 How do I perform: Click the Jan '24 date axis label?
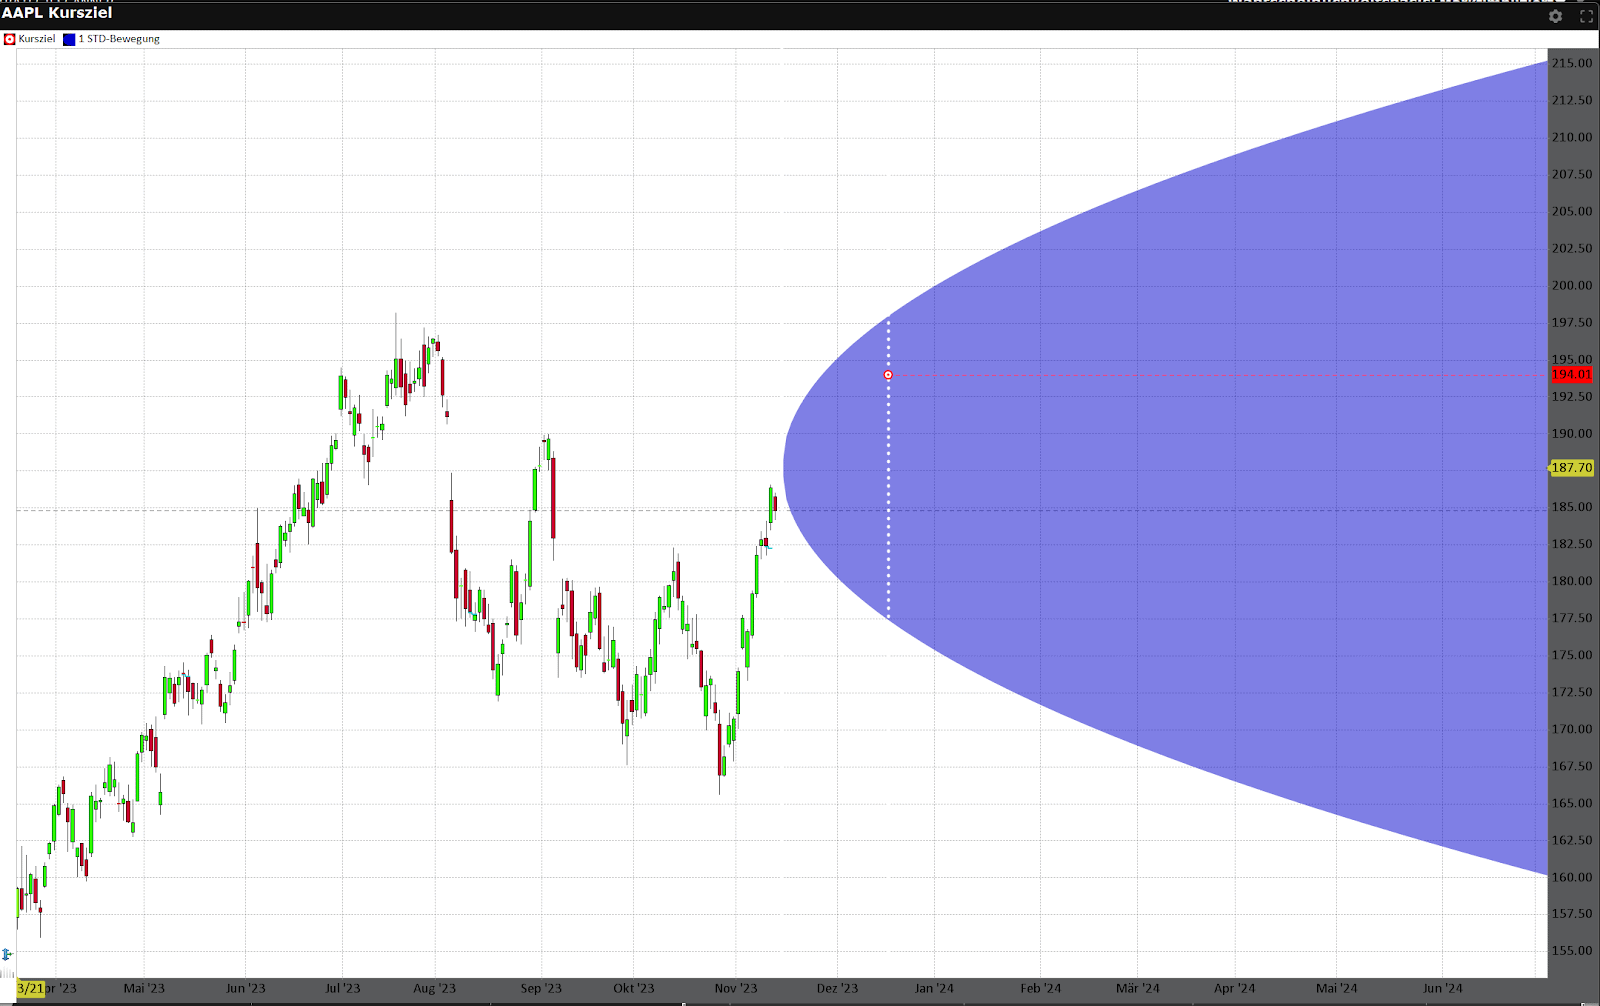934,988
